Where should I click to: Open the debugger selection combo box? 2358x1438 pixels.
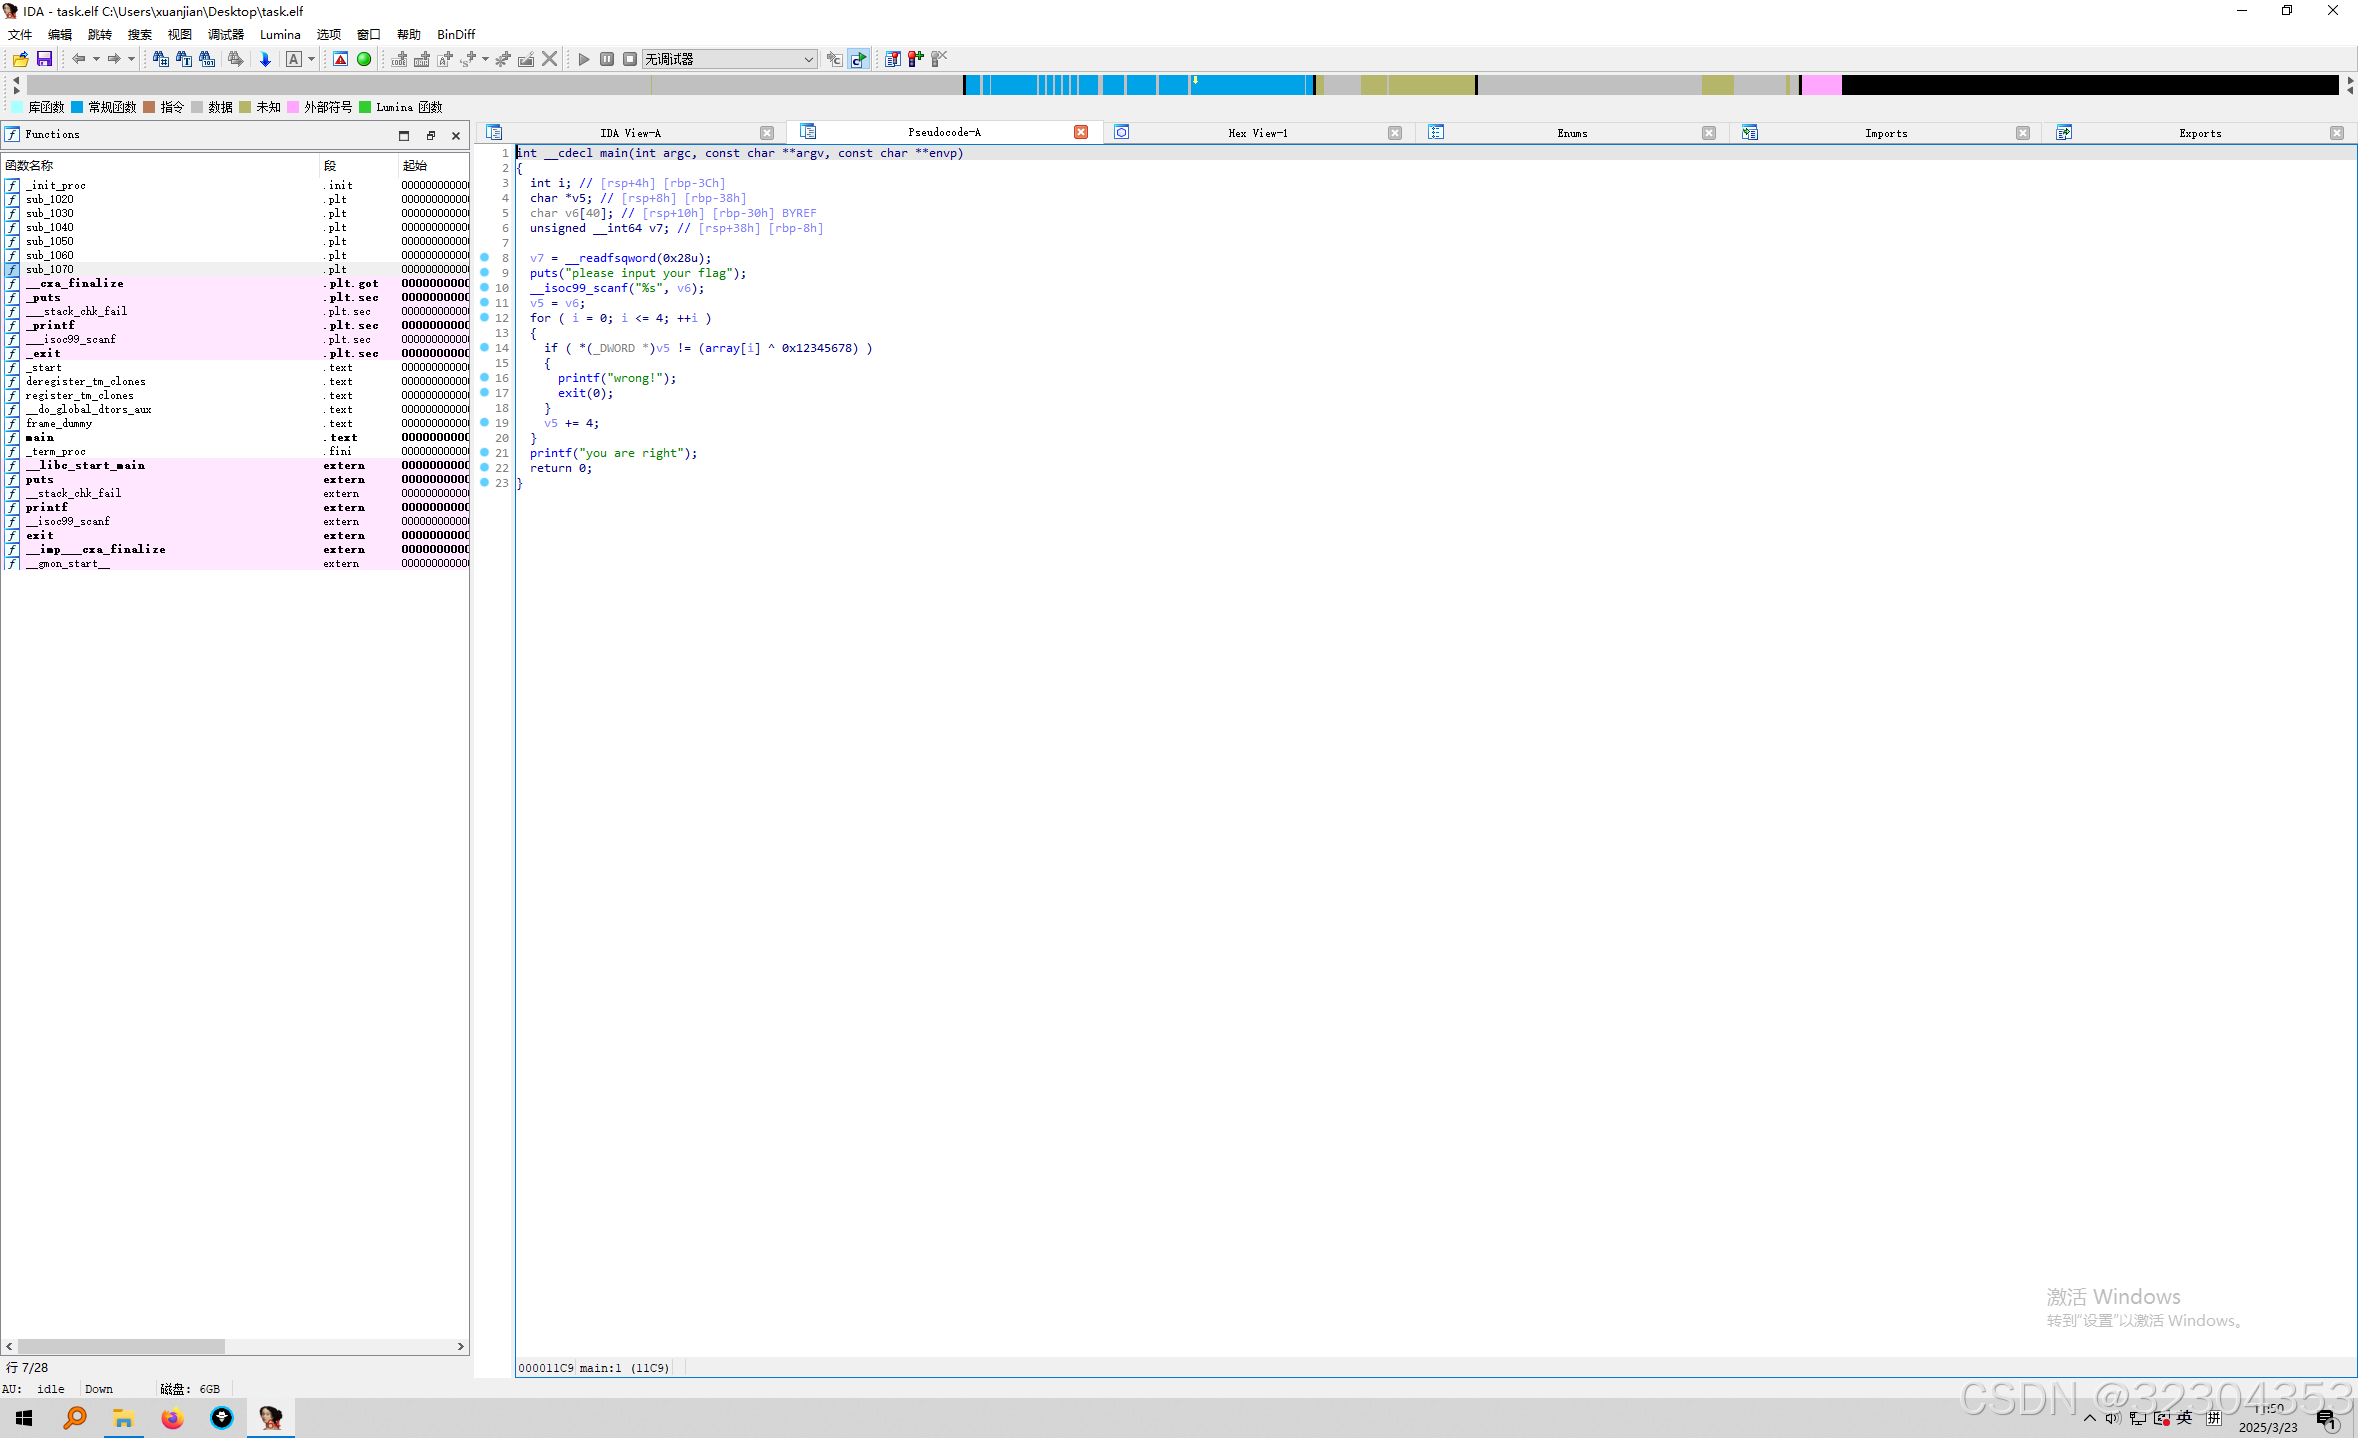pyautogui.click(x=729, y=59)
